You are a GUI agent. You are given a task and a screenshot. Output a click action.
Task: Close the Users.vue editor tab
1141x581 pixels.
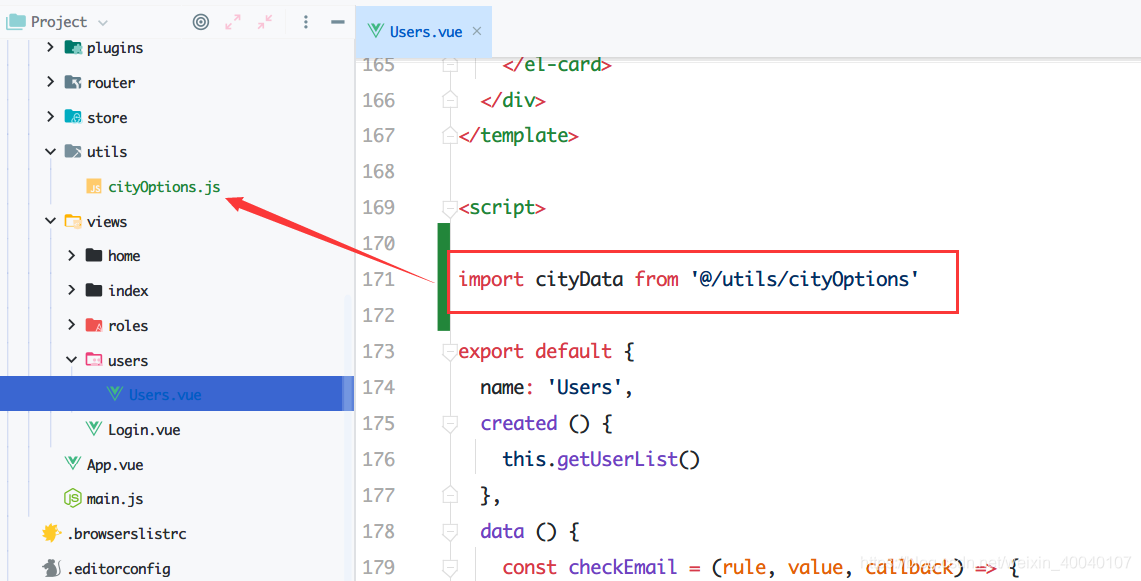[x=477, y=31]
